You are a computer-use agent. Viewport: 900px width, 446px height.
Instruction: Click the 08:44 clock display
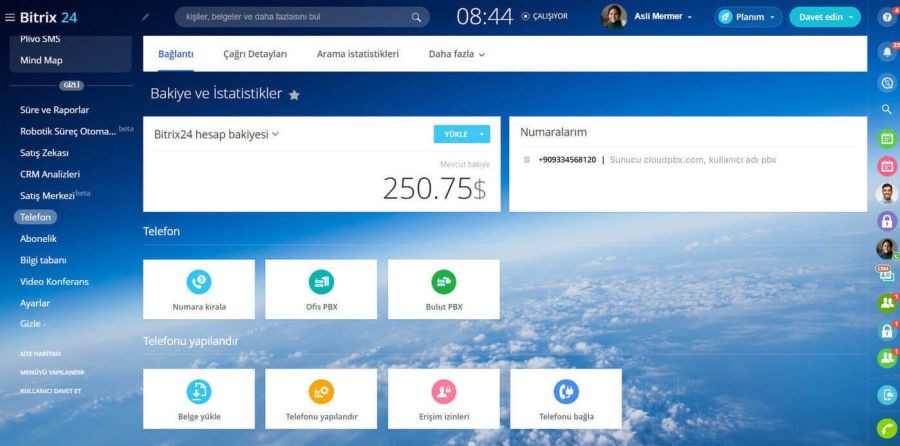[x=484, y=17]
